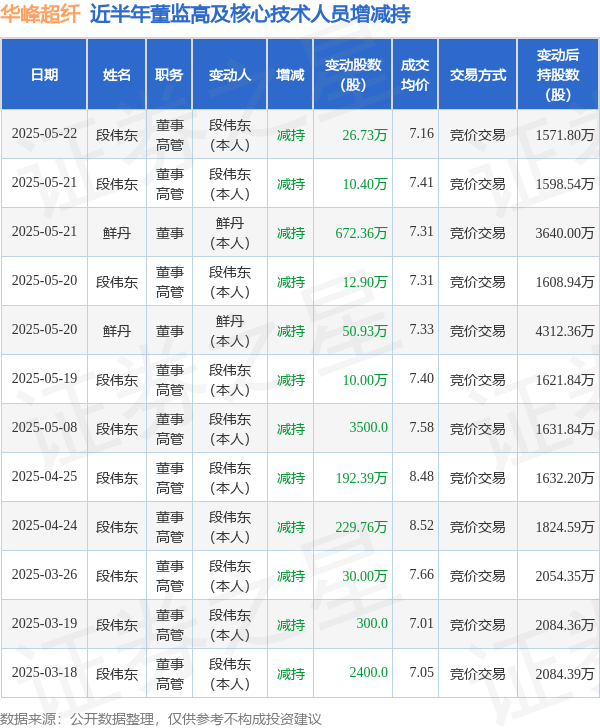Select the value 12.90万
The image size is (600, 728).
click(365, 282)
